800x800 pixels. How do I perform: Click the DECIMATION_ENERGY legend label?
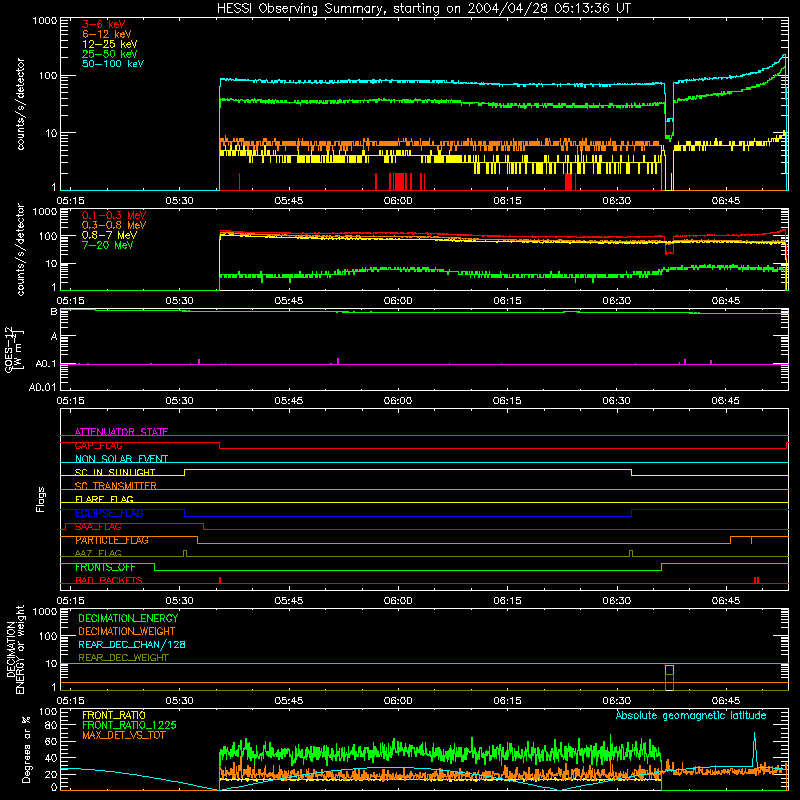(x=128, y=618)
